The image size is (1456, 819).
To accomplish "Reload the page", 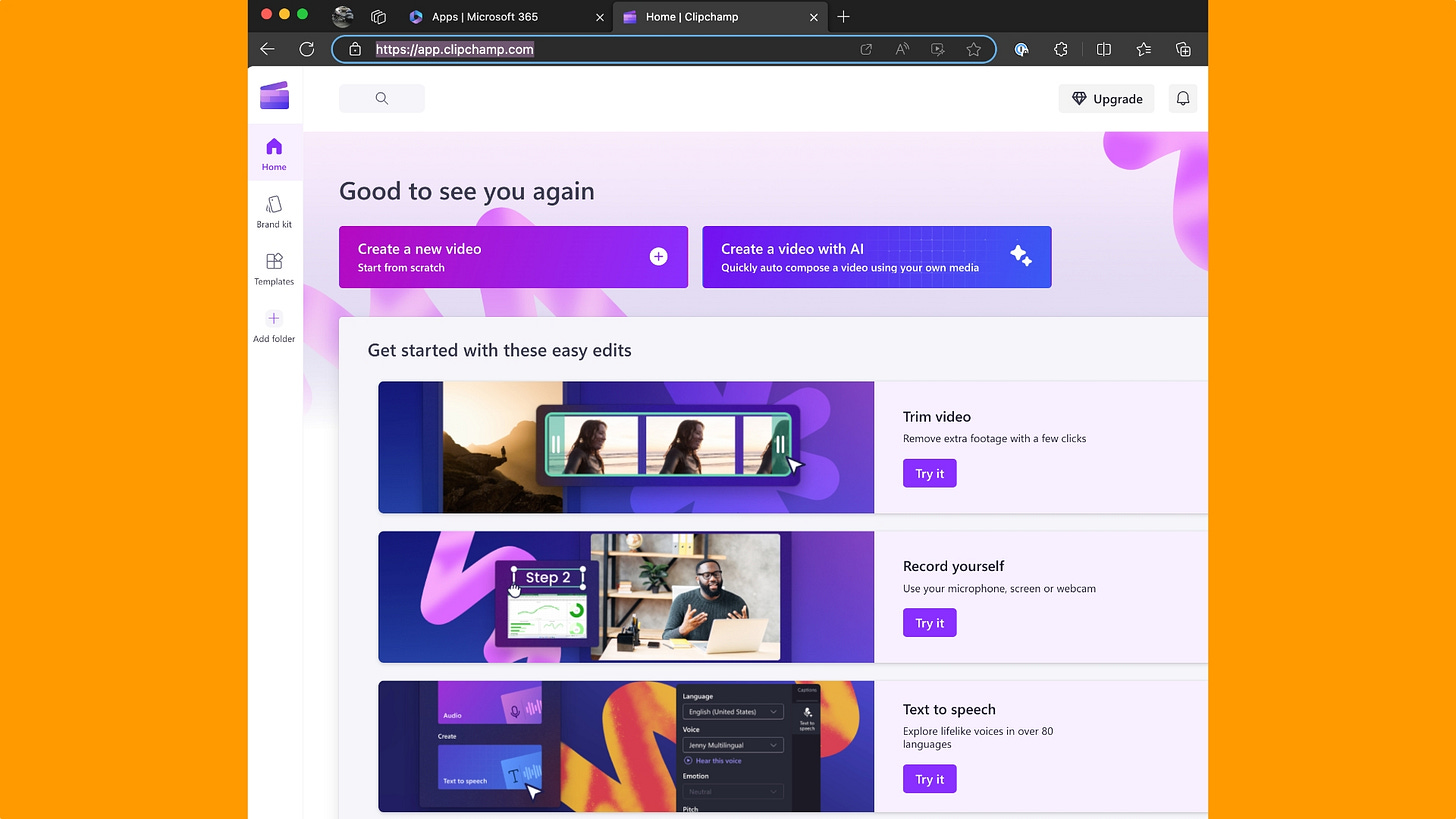I will [x=307, y=49].
